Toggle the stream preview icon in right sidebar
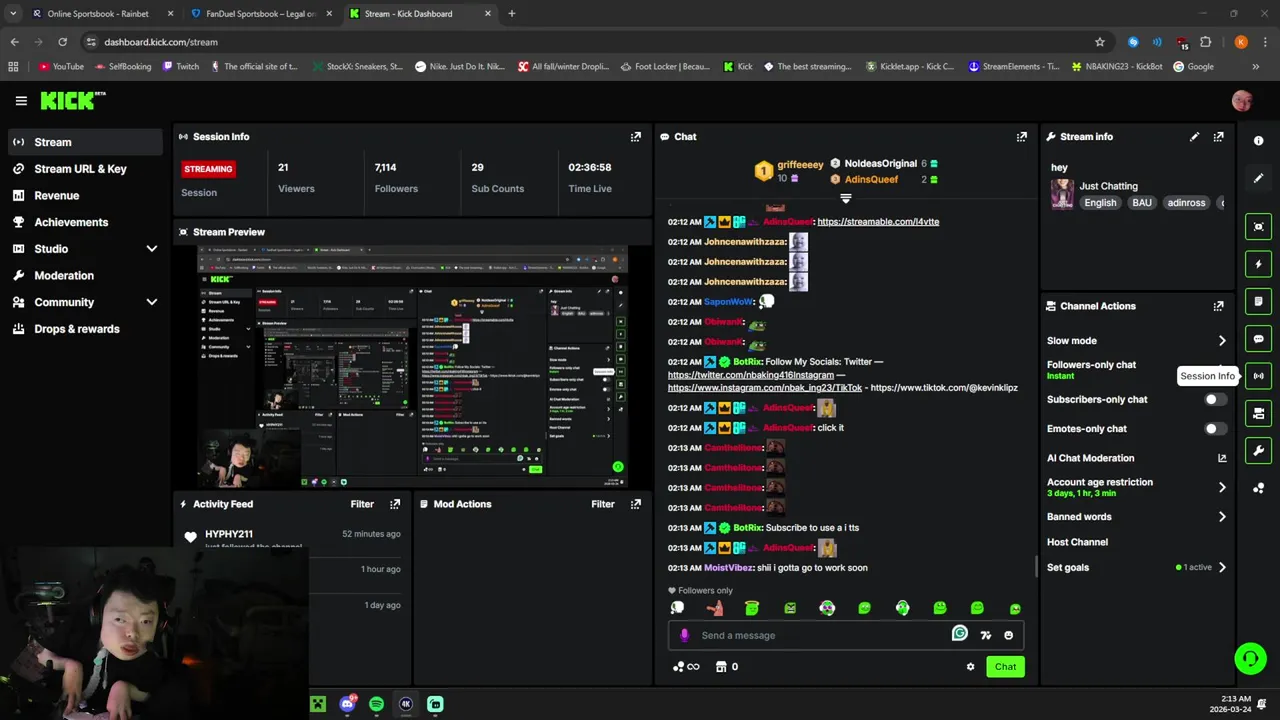 click(x=1258, y=227)
